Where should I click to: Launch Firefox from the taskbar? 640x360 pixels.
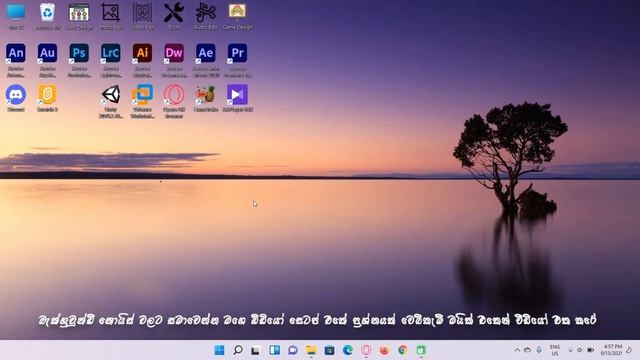384,350
